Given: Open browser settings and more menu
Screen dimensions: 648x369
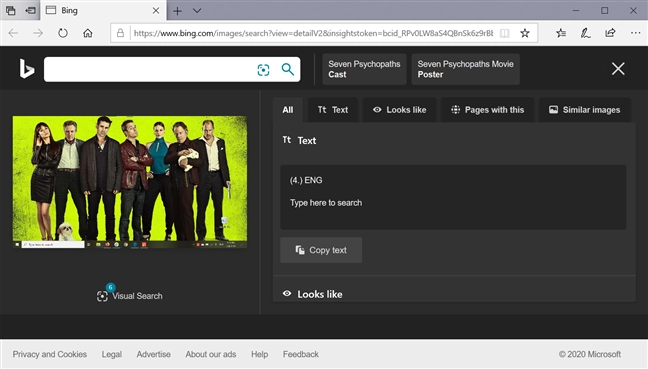Looking at the screenshot, I should tap(635, 33).
